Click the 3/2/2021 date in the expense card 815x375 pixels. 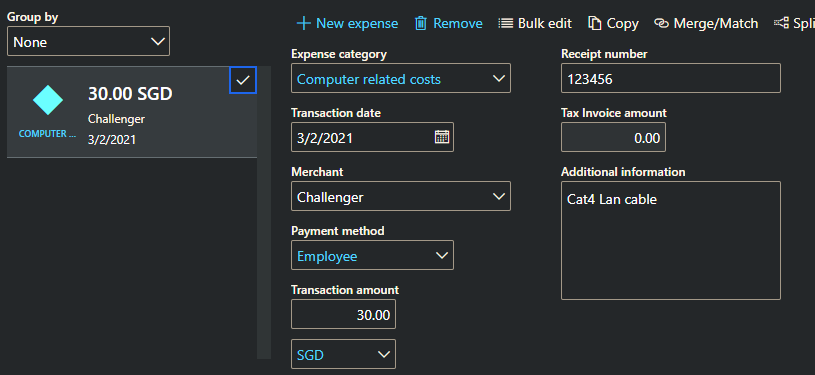click(x=112, y=140)
